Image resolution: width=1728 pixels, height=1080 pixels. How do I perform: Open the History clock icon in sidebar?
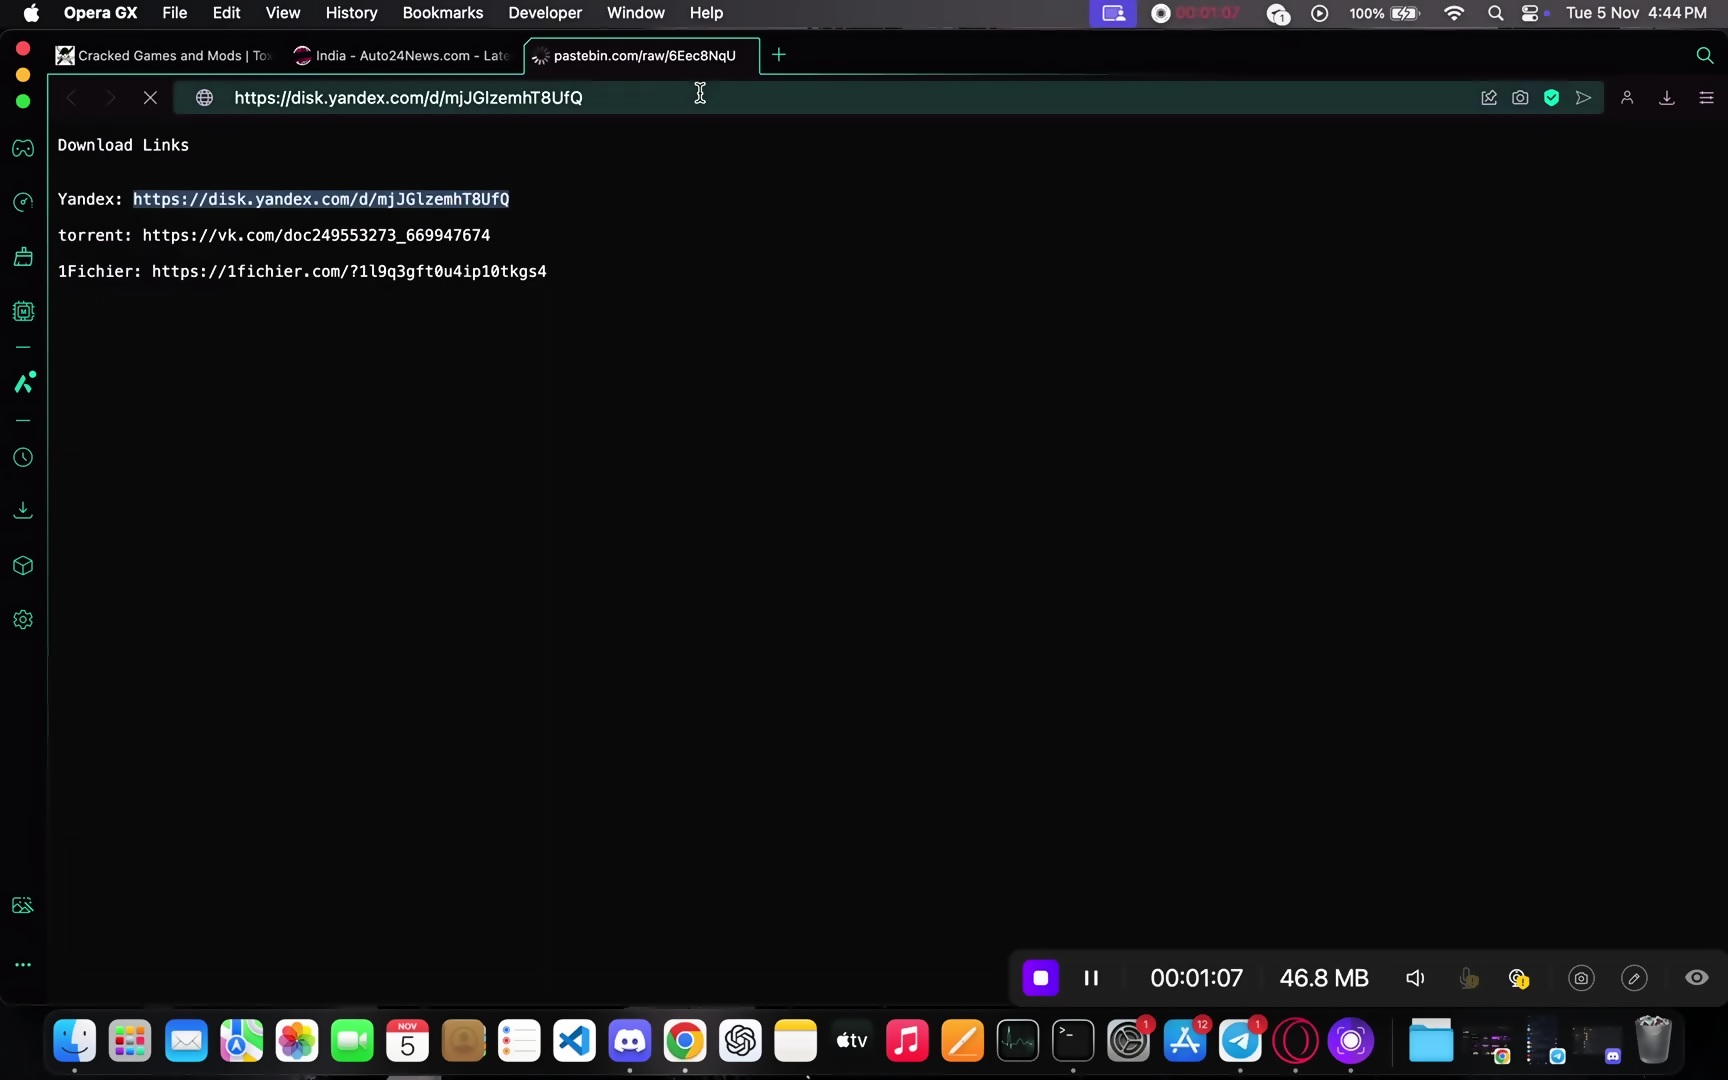(23, 458)
